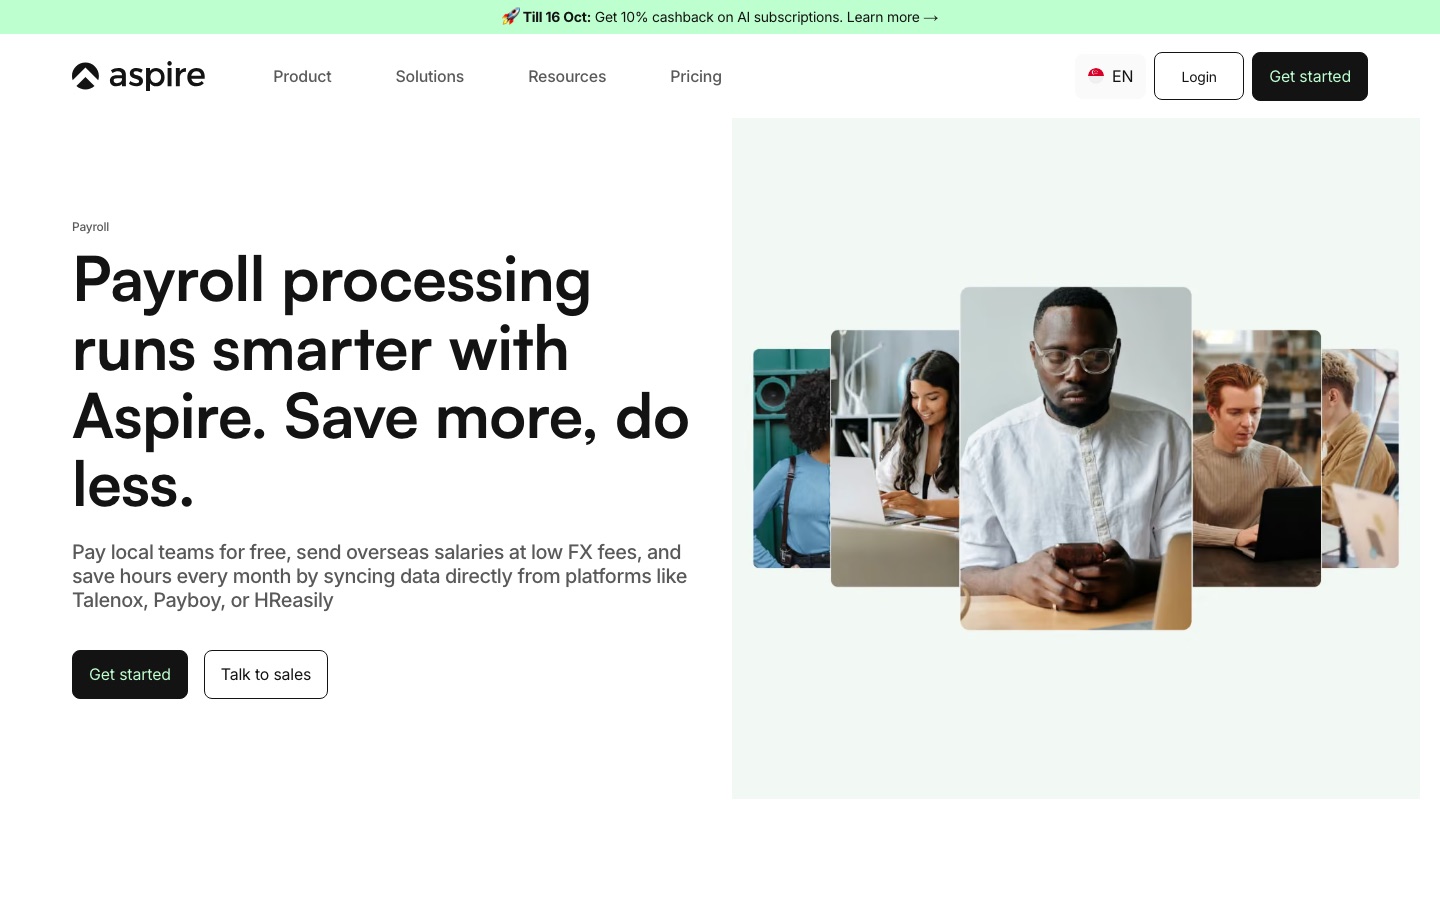Open the Solutions menu
This screenshot has width=1440, height=900.
[x=430, y=76]
